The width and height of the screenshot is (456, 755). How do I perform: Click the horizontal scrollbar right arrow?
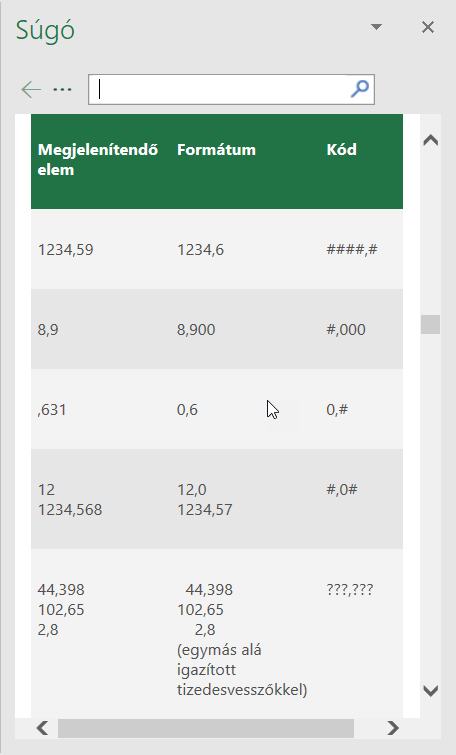coord(393,728)
